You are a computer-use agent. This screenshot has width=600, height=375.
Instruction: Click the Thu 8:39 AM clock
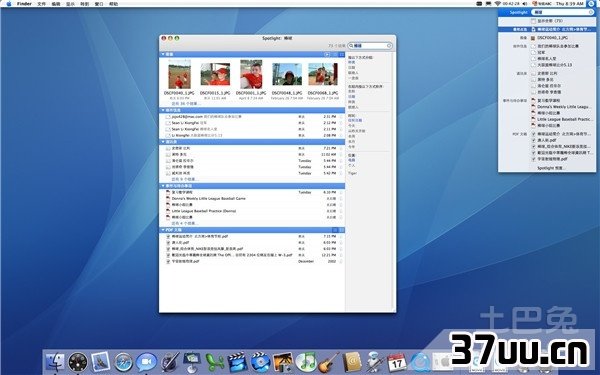[569, 4]
